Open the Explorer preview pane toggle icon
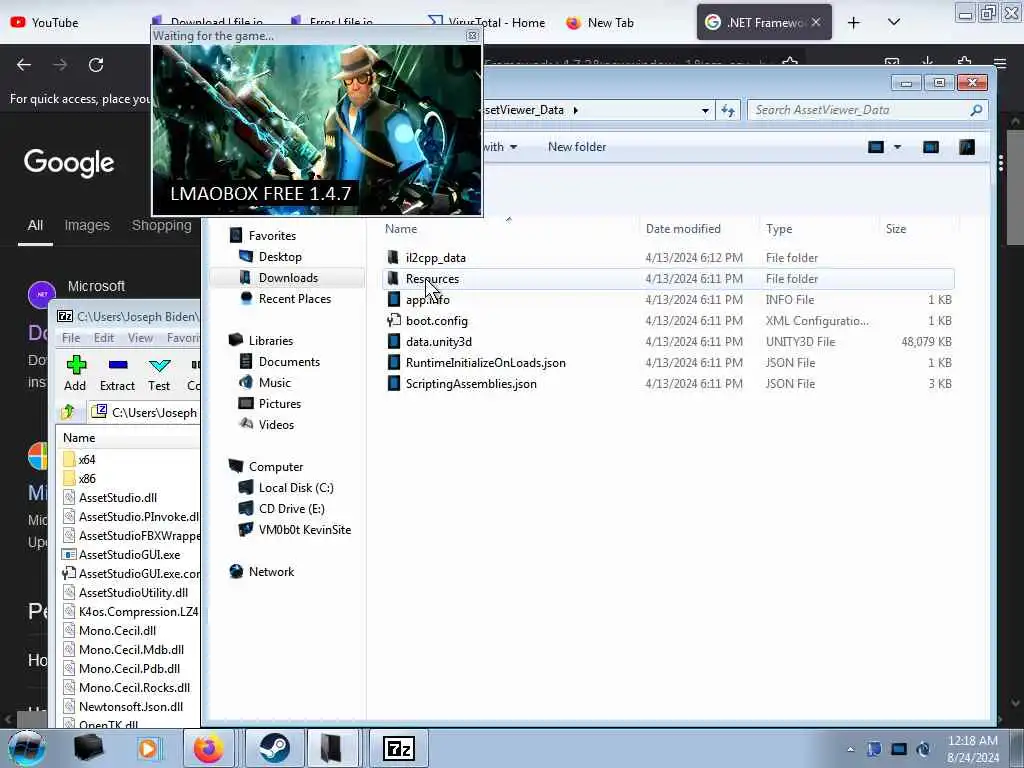 [931, 147]
